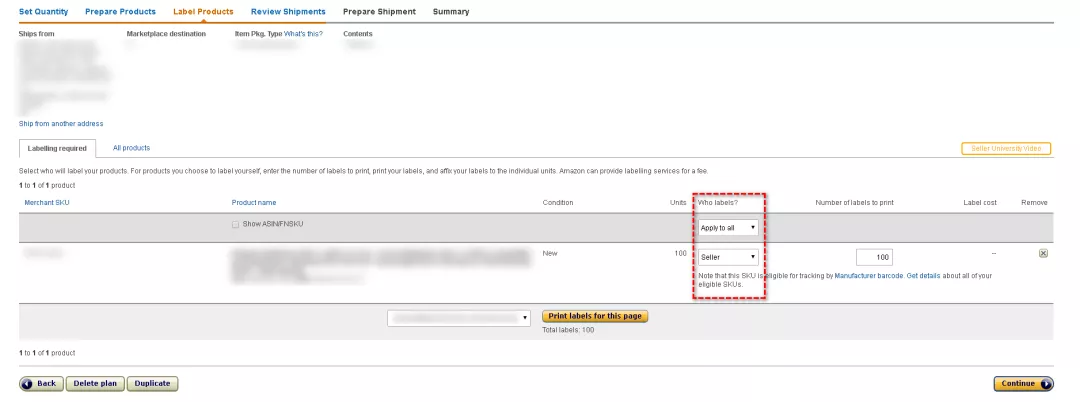Image resolution: width=1080 pixels, height=402 pixels.
Task: Focus the number of labels input field
Action: tap(875, 257)
